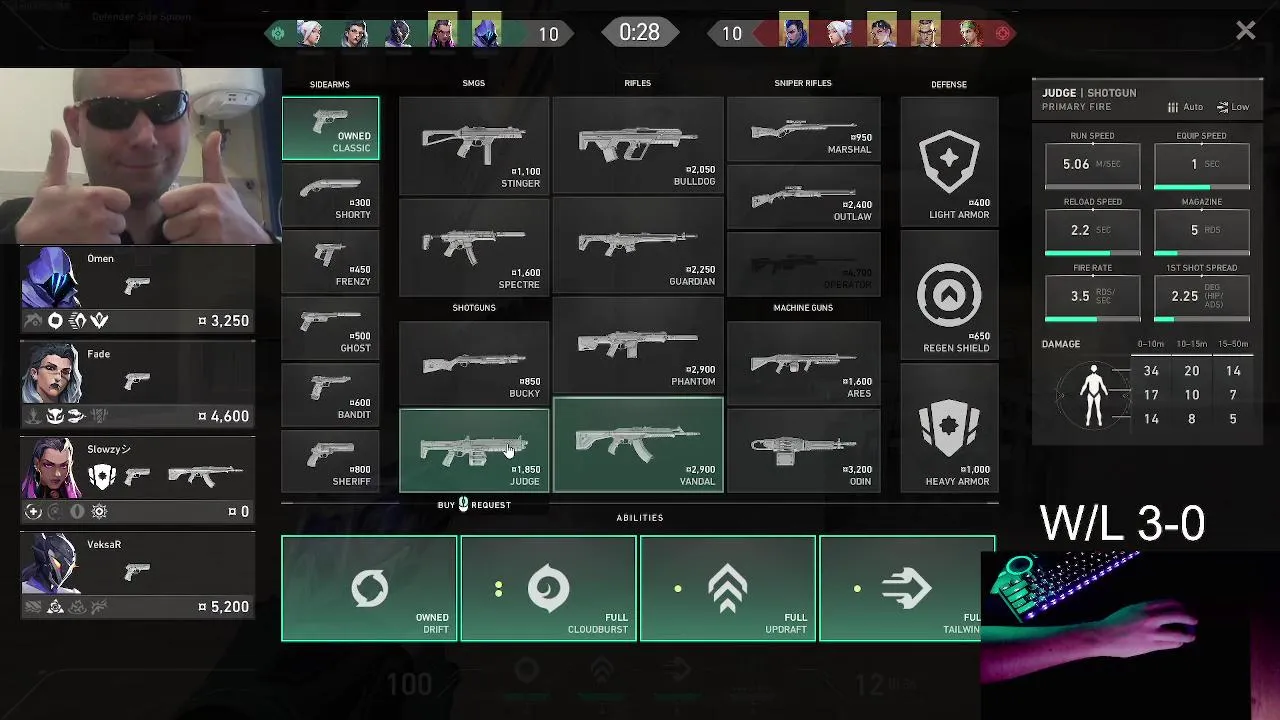1280x720 pixels.
Task: Click the round timer 0:28
Action: pos(639,32)
